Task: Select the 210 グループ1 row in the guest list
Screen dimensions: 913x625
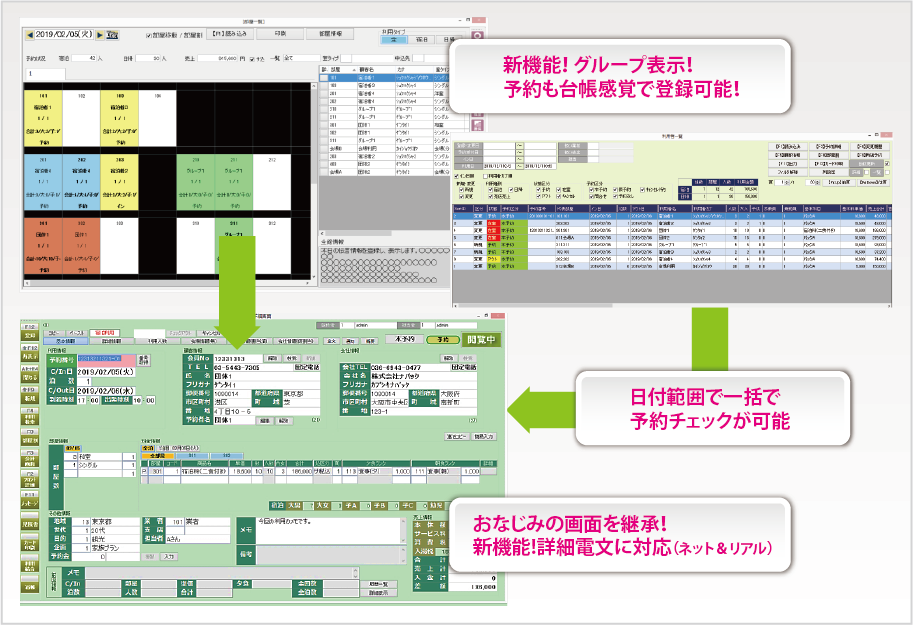Action: point(393,109)
